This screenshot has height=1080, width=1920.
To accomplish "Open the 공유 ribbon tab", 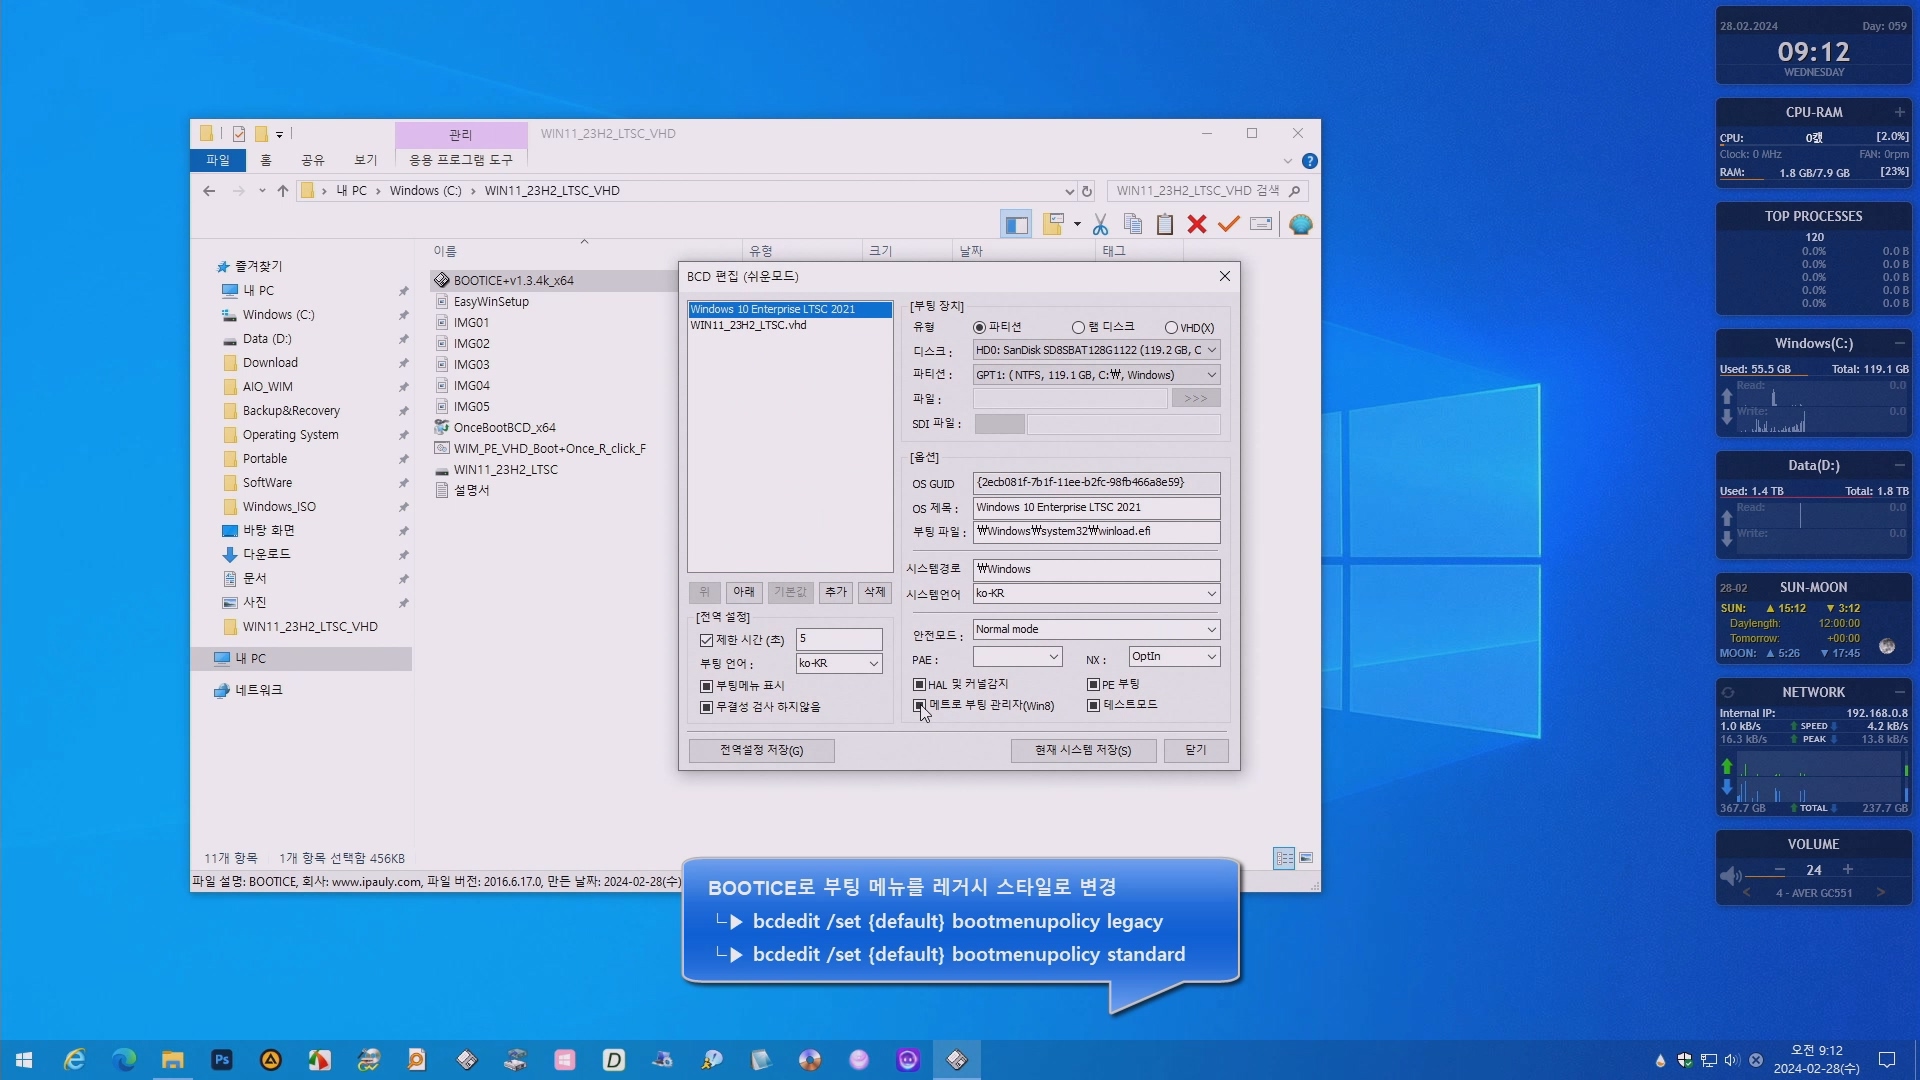I will pos(313,160).
